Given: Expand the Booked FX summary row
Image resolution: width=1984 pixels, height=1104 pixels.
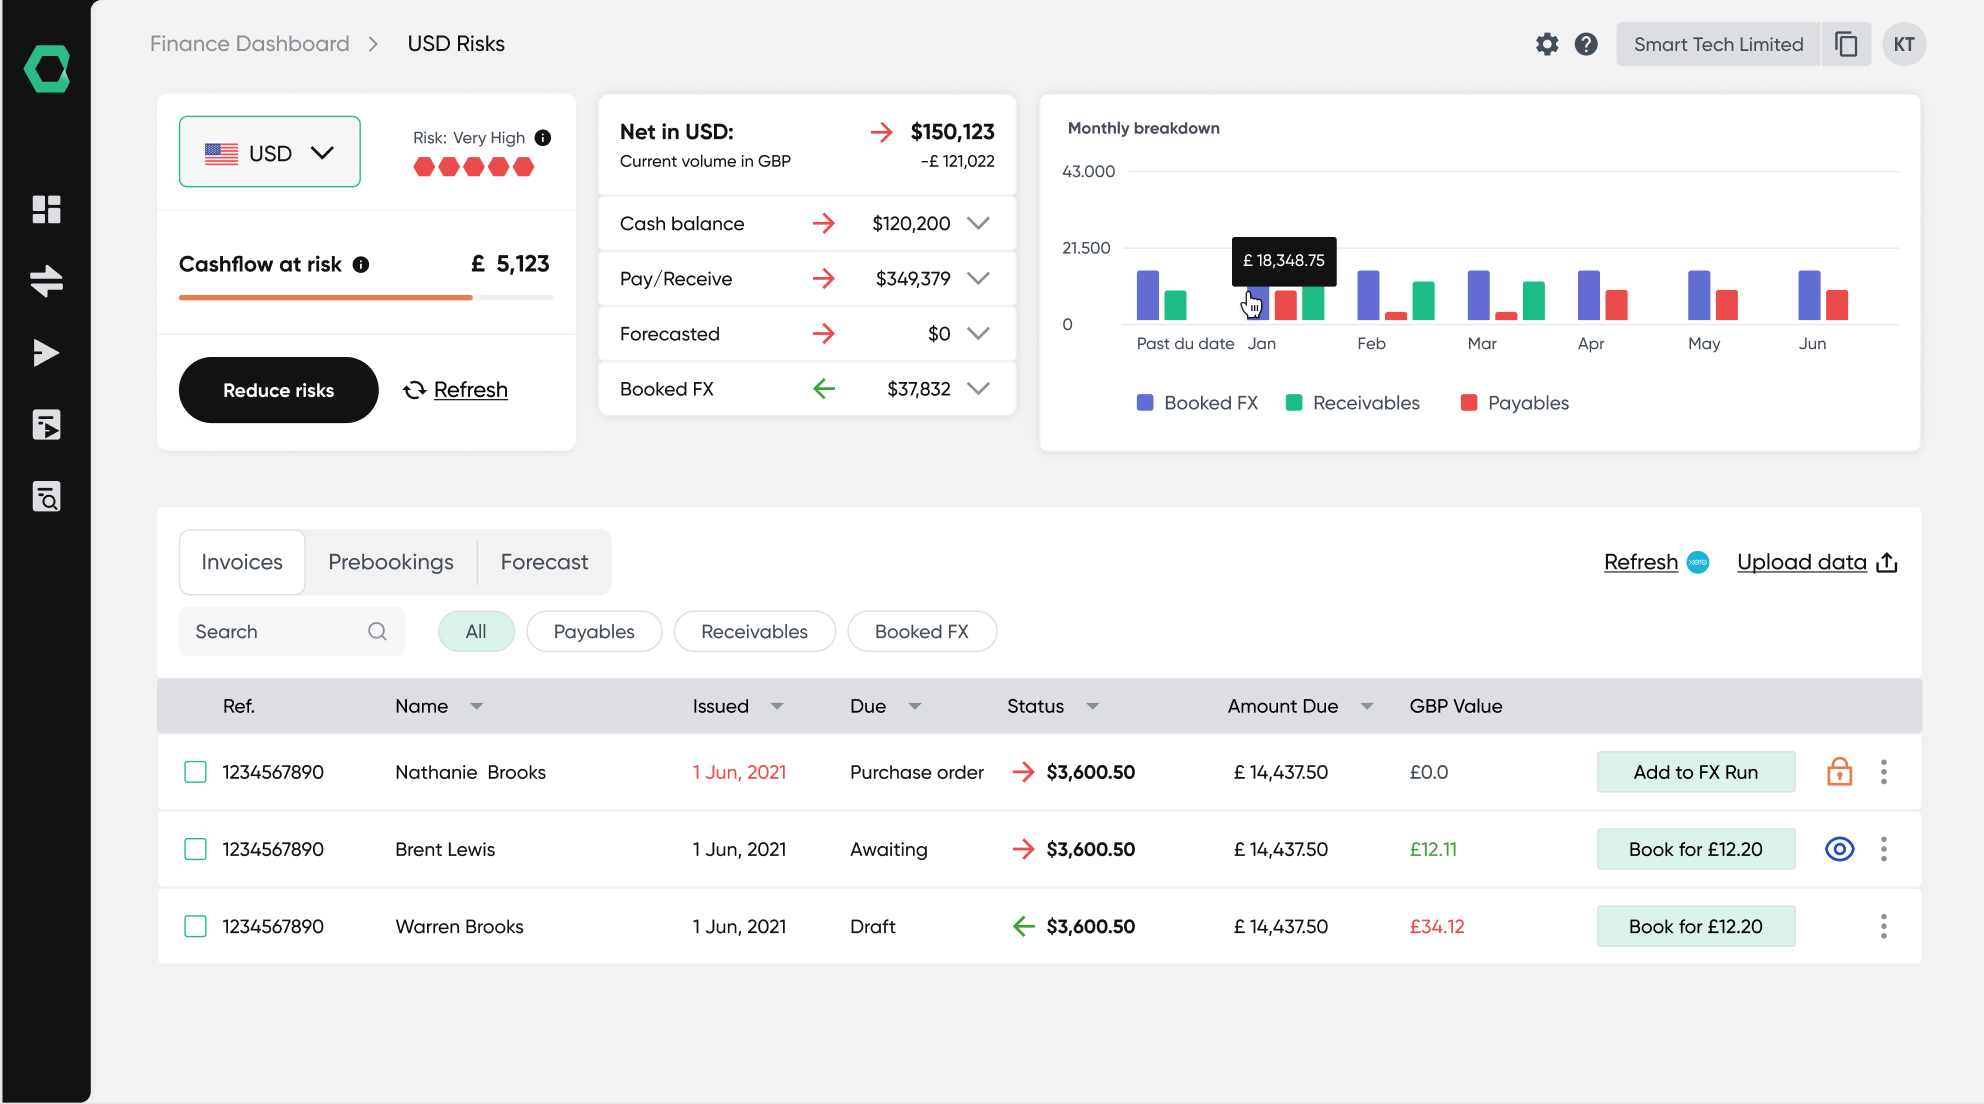Looking at the screenshot, I should tap(978, 389).
